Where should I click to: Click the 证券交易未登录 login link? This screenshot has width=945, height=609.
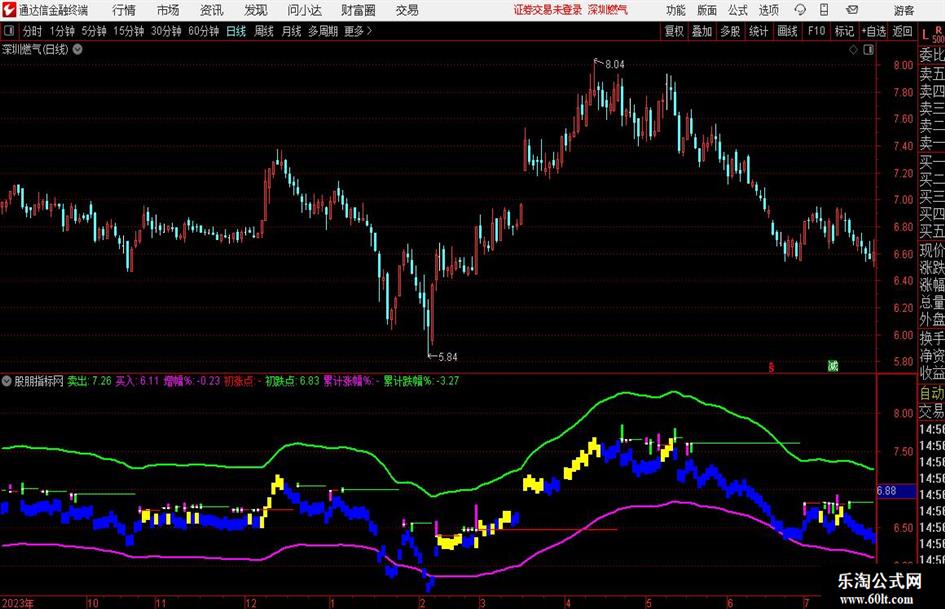(x=548, y=10)
